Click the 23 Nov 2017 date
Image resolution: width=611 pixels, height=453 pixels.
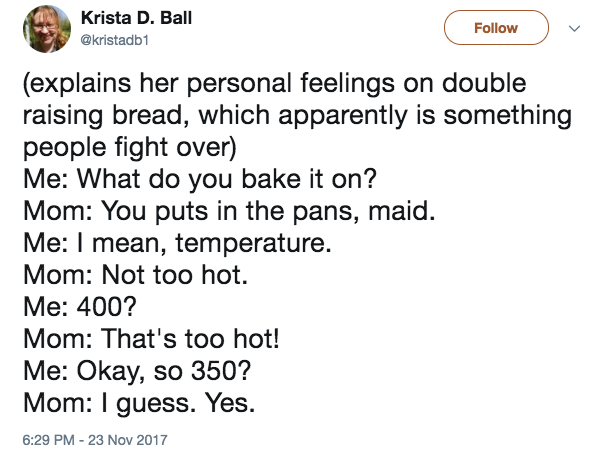[x=127, y=440]
